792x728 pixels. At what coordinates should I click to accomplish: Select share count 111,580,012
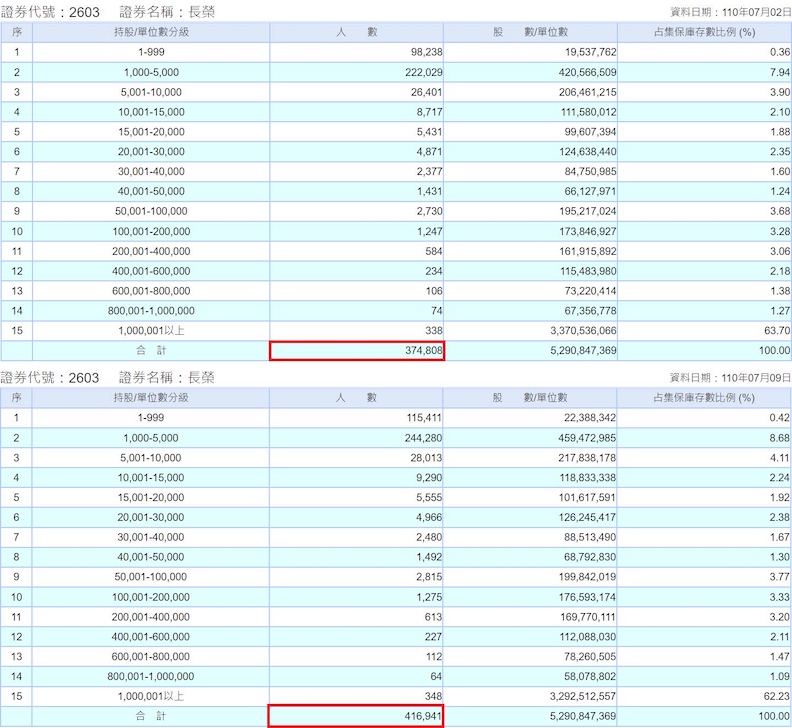[x=588, y=112]
